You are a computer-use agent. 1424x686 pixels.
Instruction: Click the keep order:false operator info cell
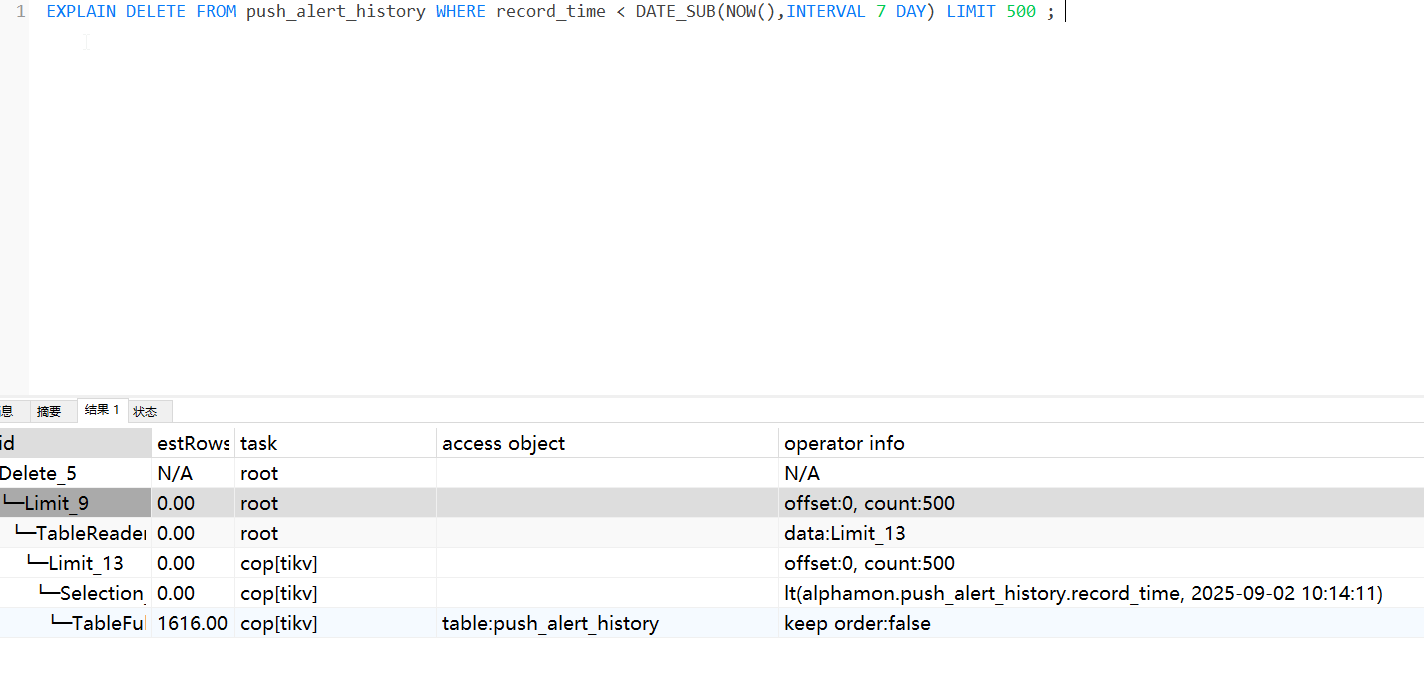pos(857,623)
